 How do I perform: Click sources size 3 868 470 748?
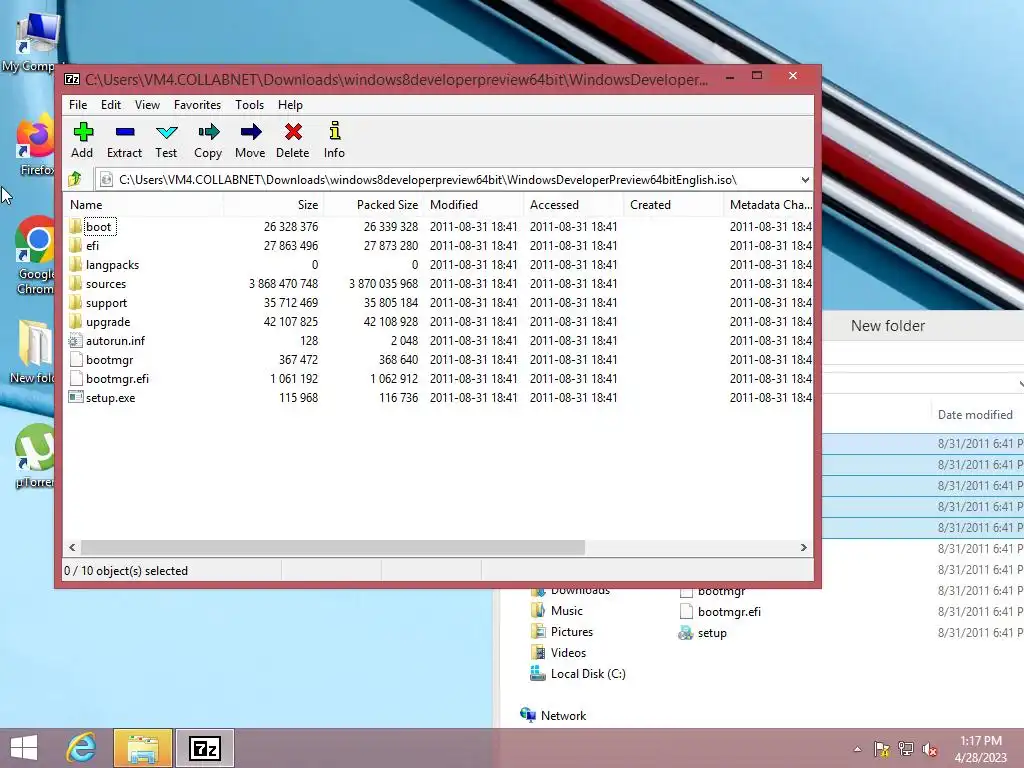283,283
